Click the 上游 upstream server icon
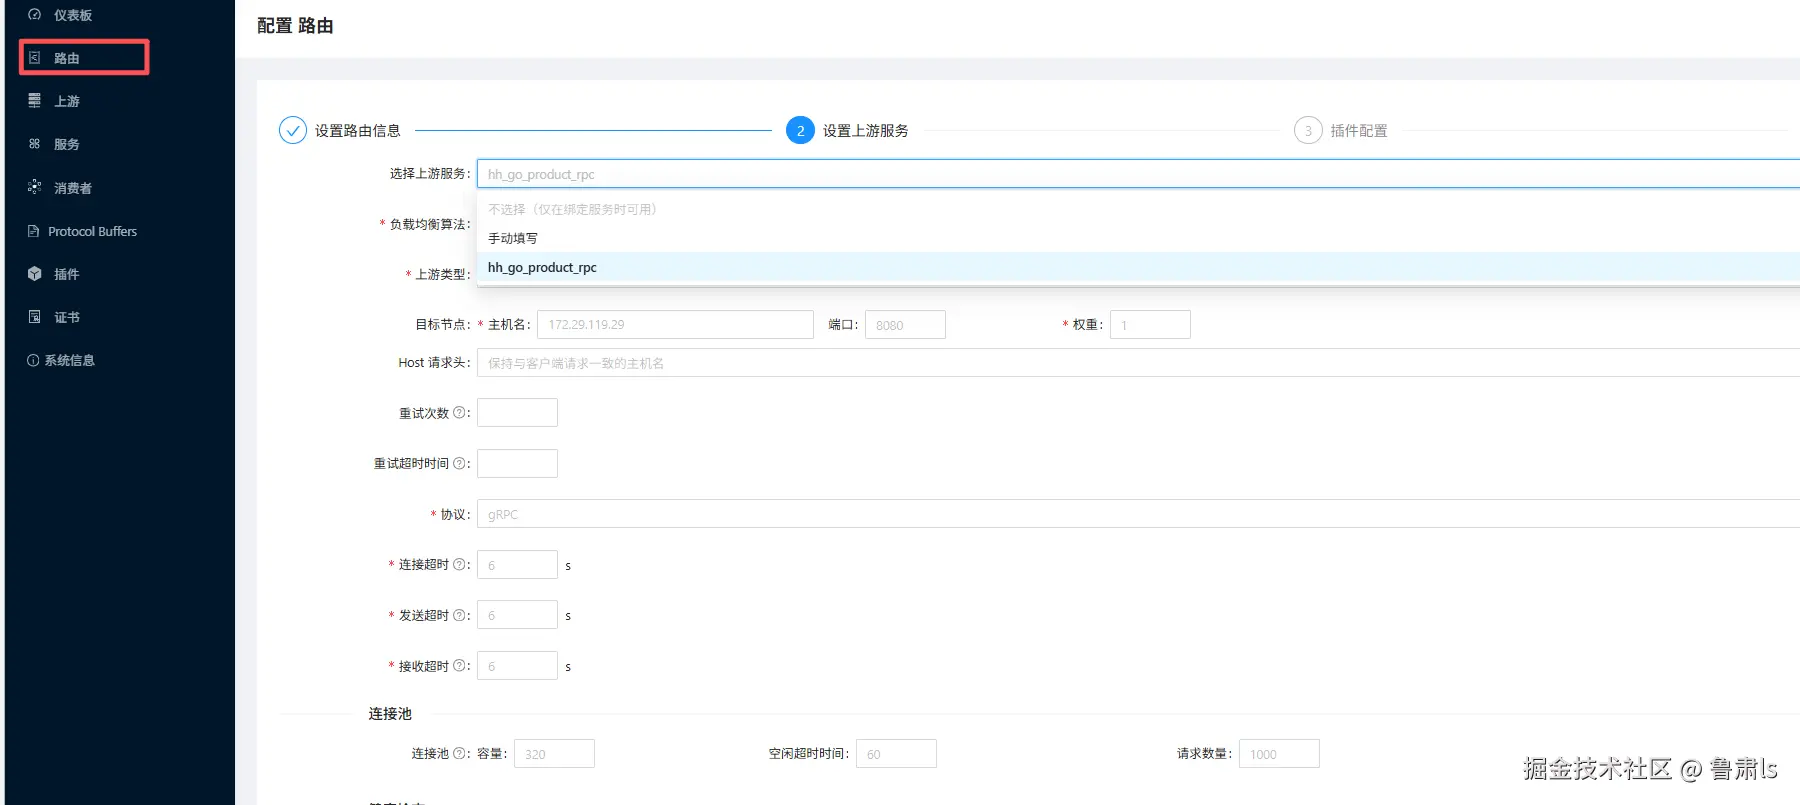This screenshot has height=805, width=1800. tap(34, 101)
